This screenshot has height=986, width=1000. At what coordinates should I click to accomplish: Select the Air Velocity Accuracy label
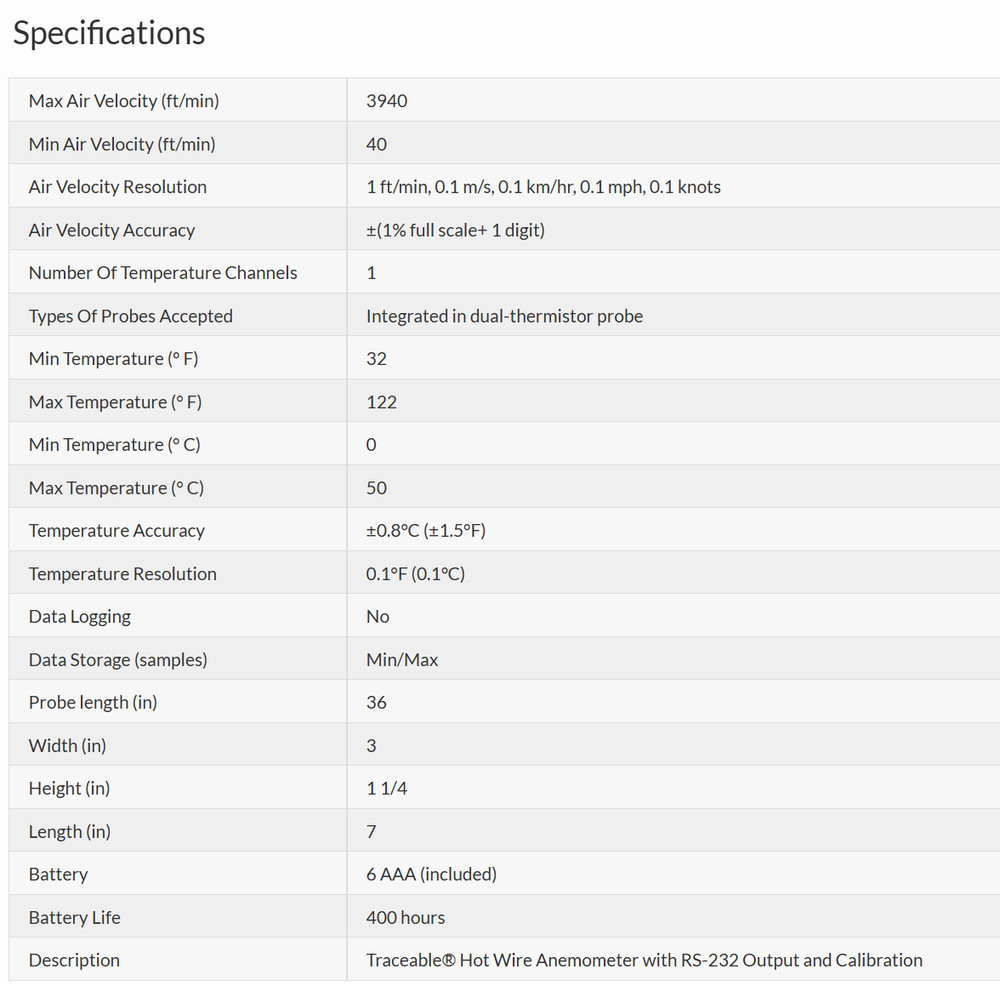(112, 230)
